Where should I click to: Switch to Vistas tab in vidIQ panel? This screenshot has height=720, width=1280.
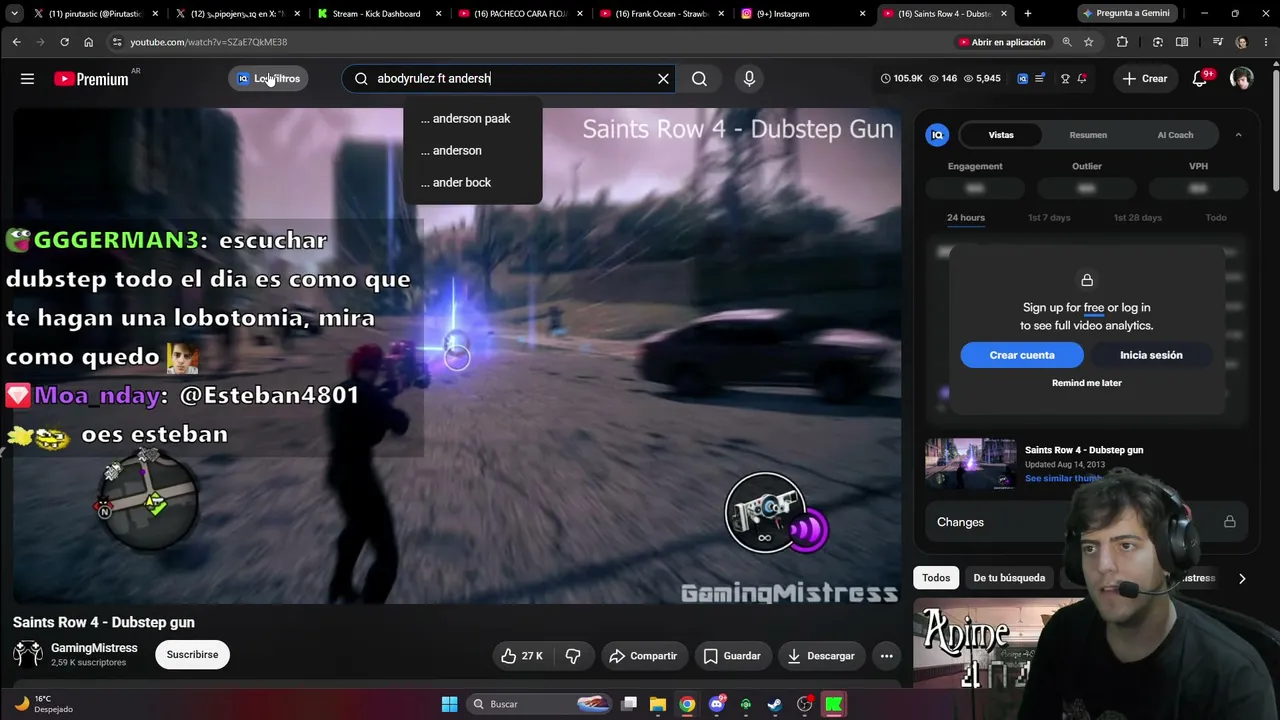pos(1001,135)
